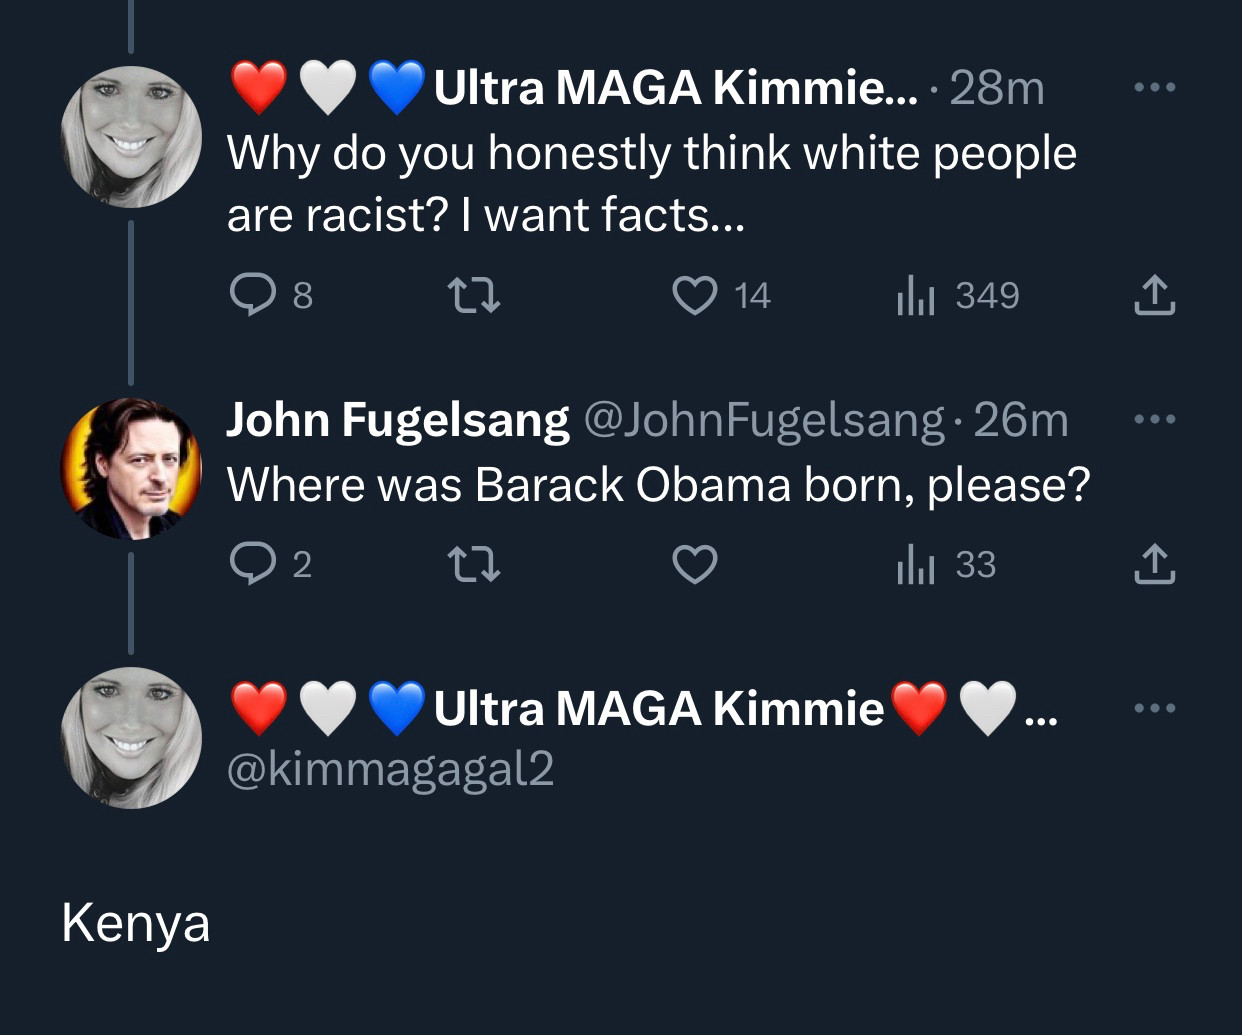Open more options on John Fugelsang's tweet
This screenshot has height=1035, width=1242.
click(1155, 419)
